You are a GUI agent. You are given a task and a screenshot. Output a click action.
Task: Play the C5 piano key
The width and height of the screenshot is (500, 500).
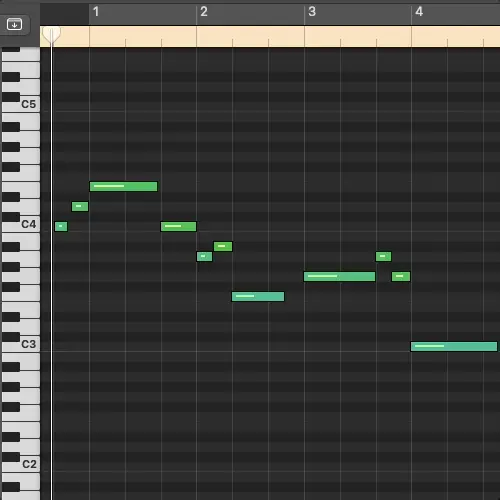[x=28, y=105]
